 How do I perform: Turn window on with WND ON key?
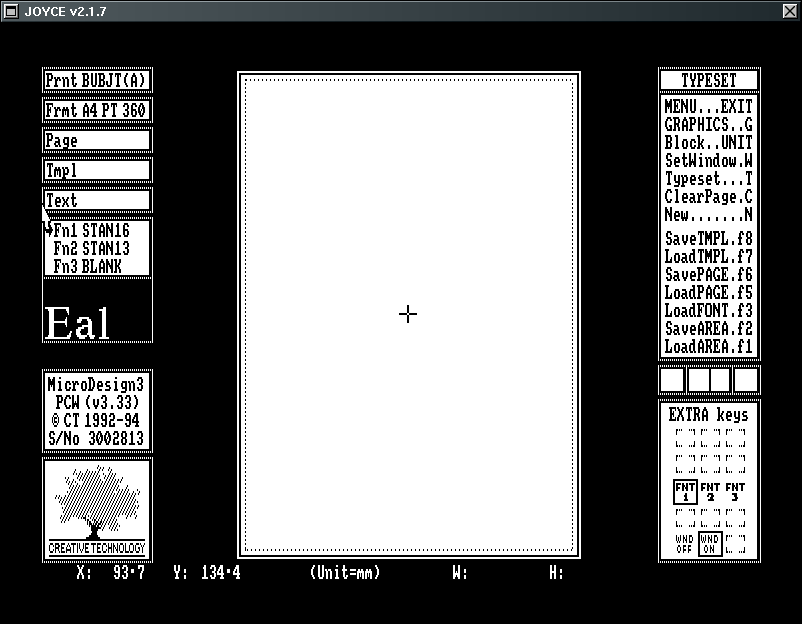[x=710, y=544]
